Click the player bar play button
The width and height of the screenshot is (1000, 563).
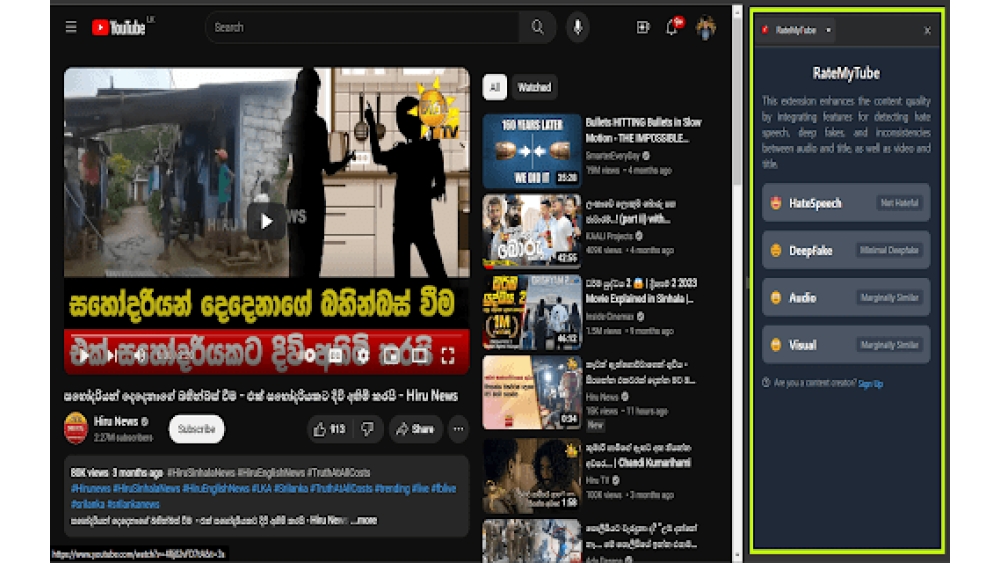point(84,356)
